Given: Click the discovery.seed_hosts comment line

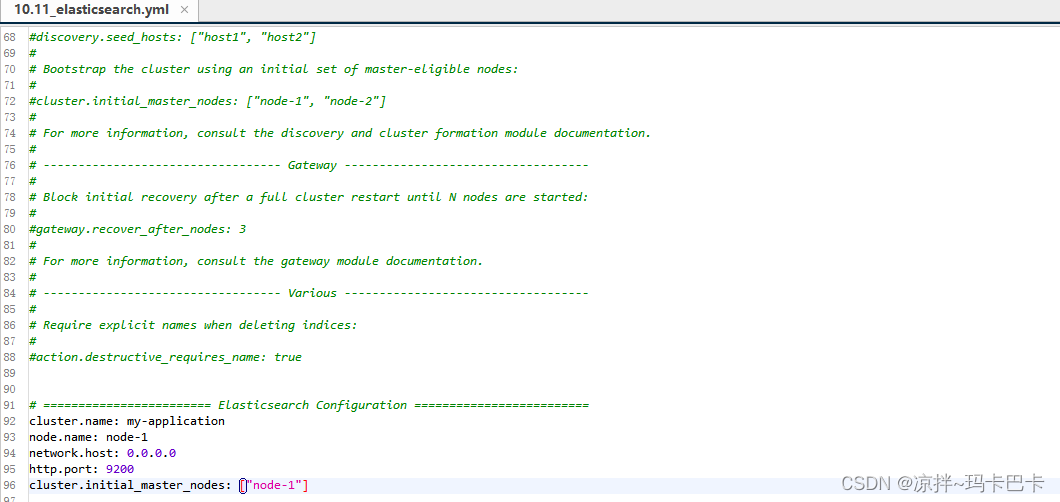Looking at the screenshot, I should 172,36.
